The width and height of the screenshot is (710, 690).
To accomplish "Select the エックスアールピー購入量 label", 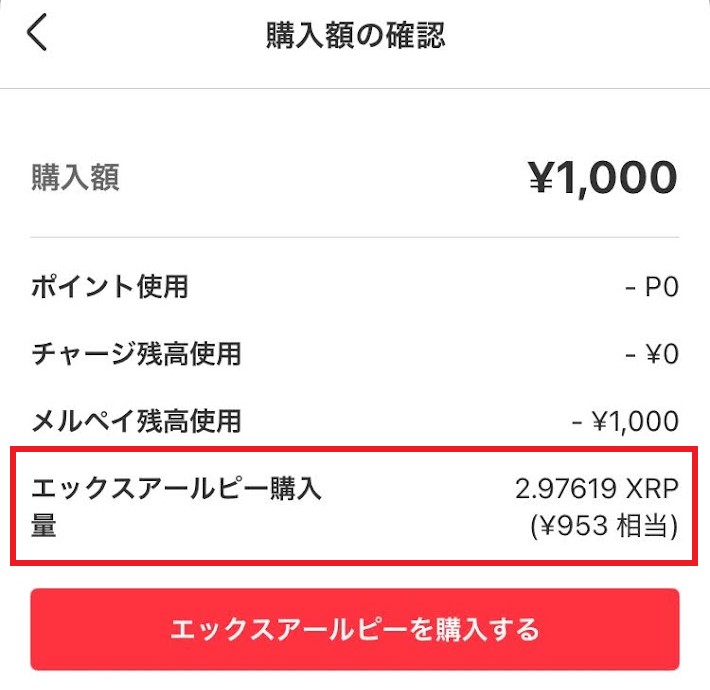I will point(176,506).
